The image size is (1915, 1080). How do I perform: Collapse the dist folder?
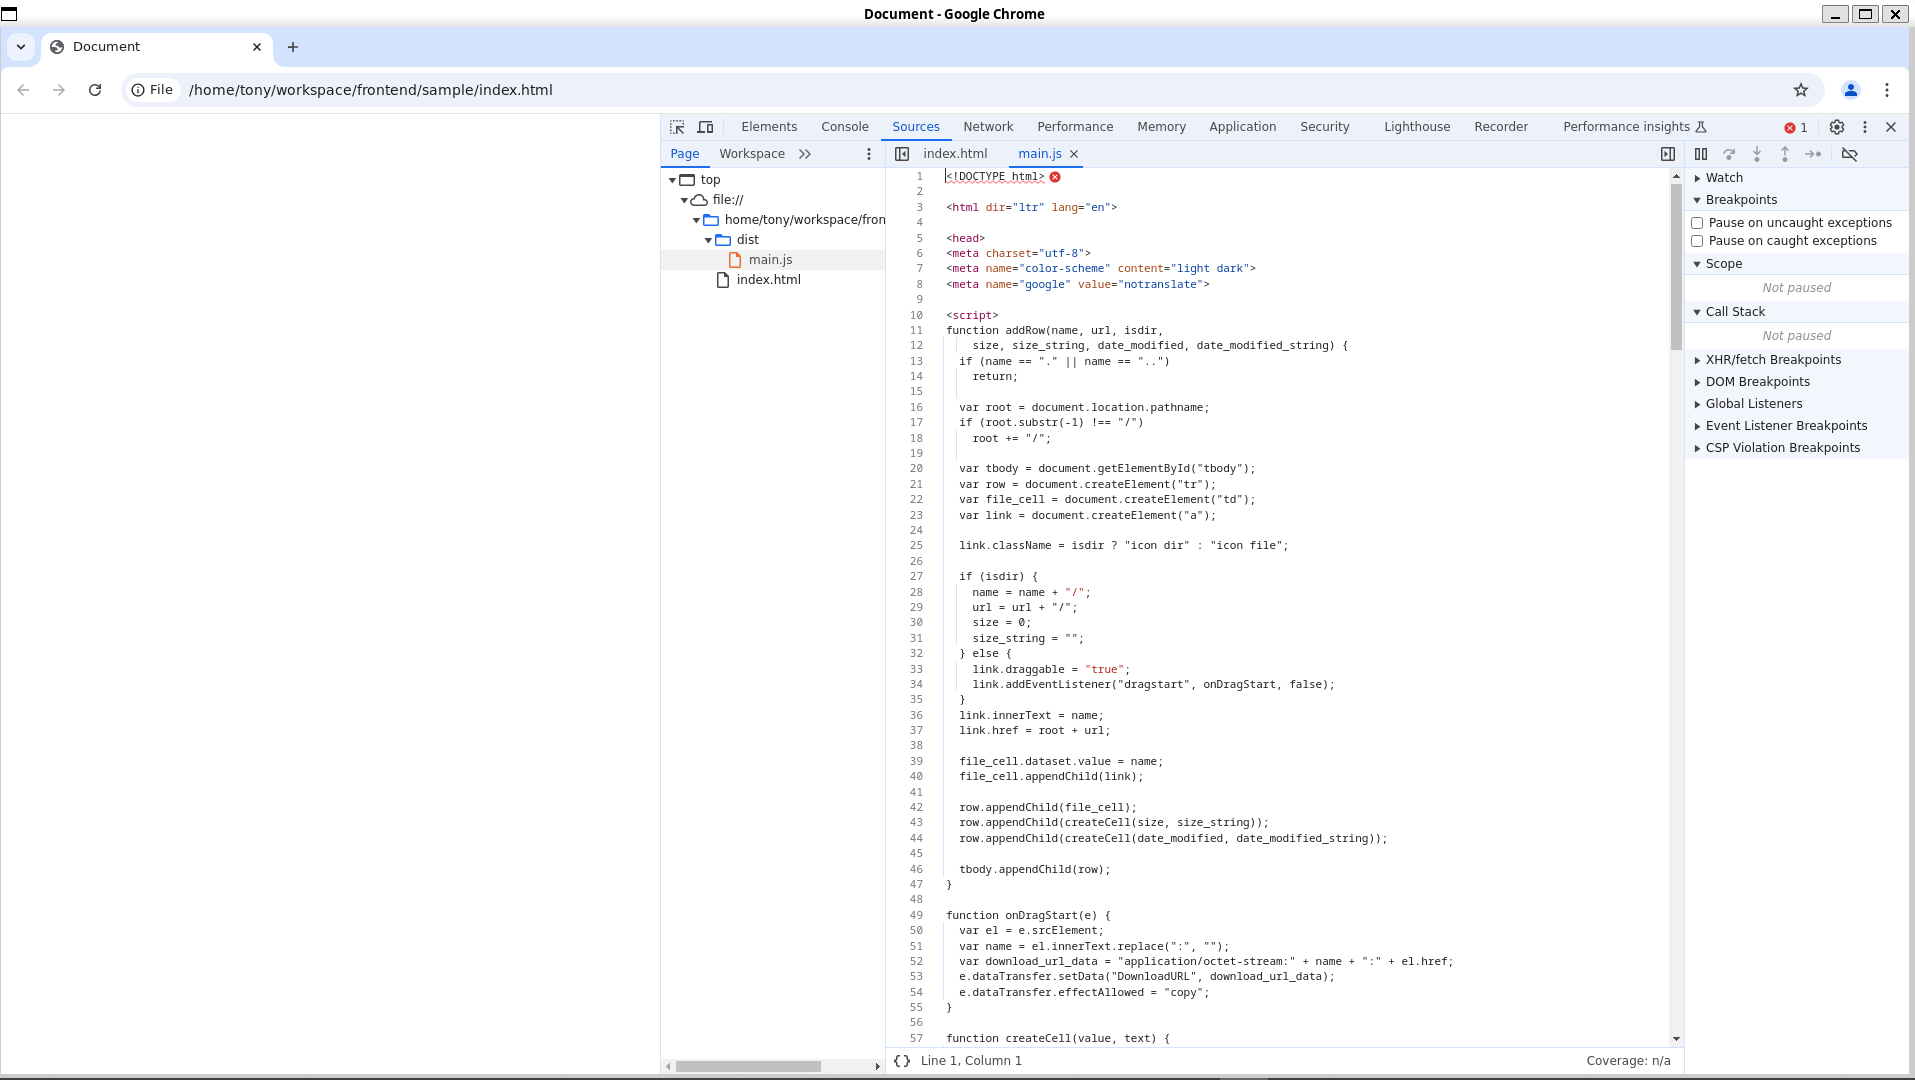[x=709, y=240]
